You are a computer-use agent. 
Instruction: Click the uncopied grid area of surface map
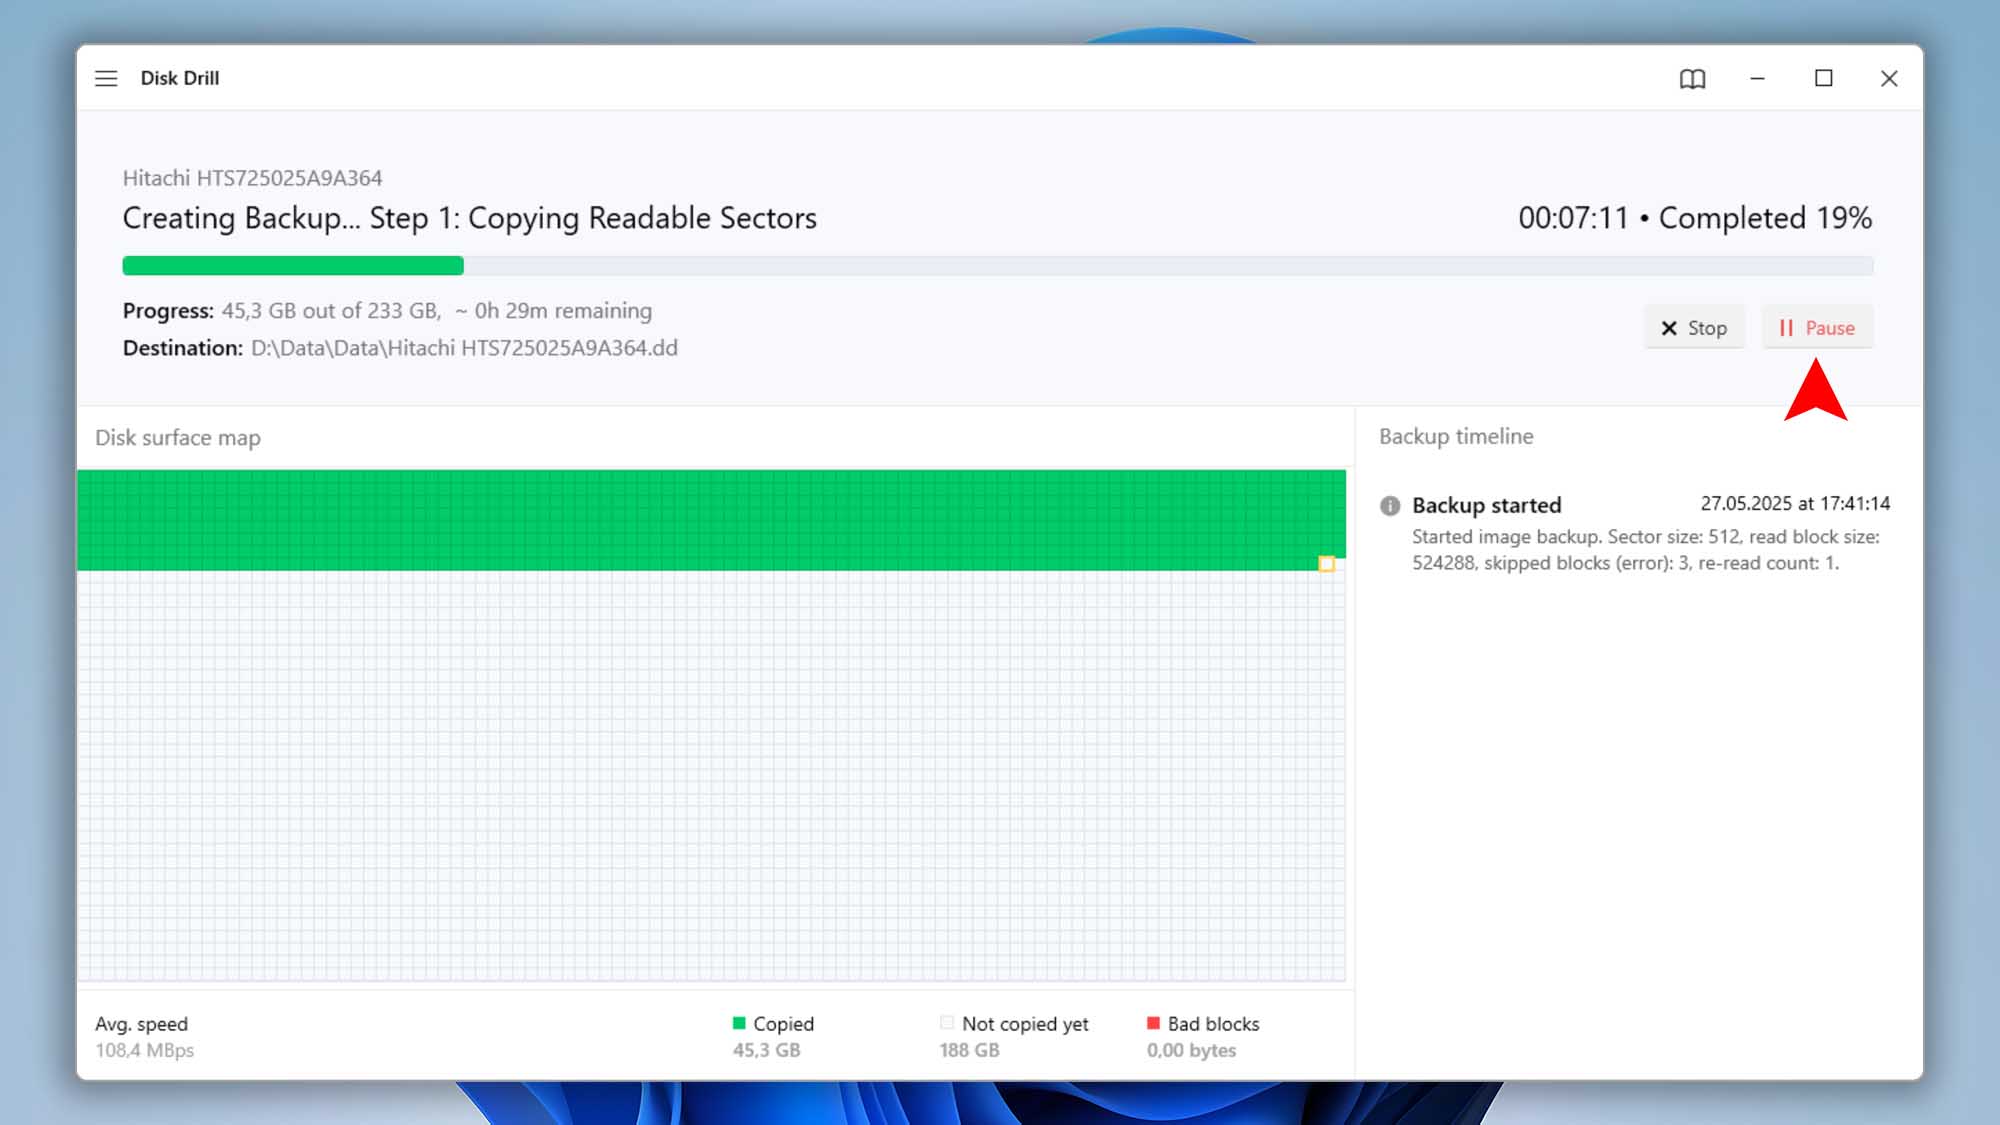[711, 775]
